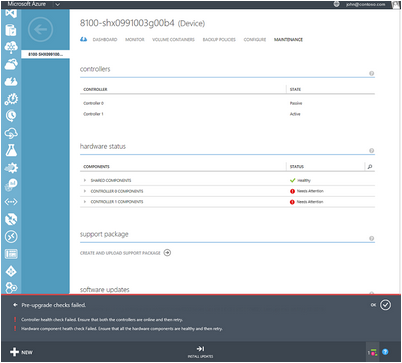Open the management panel sidebar icon
Screen dimensions: 402x363
pos(11,254)
